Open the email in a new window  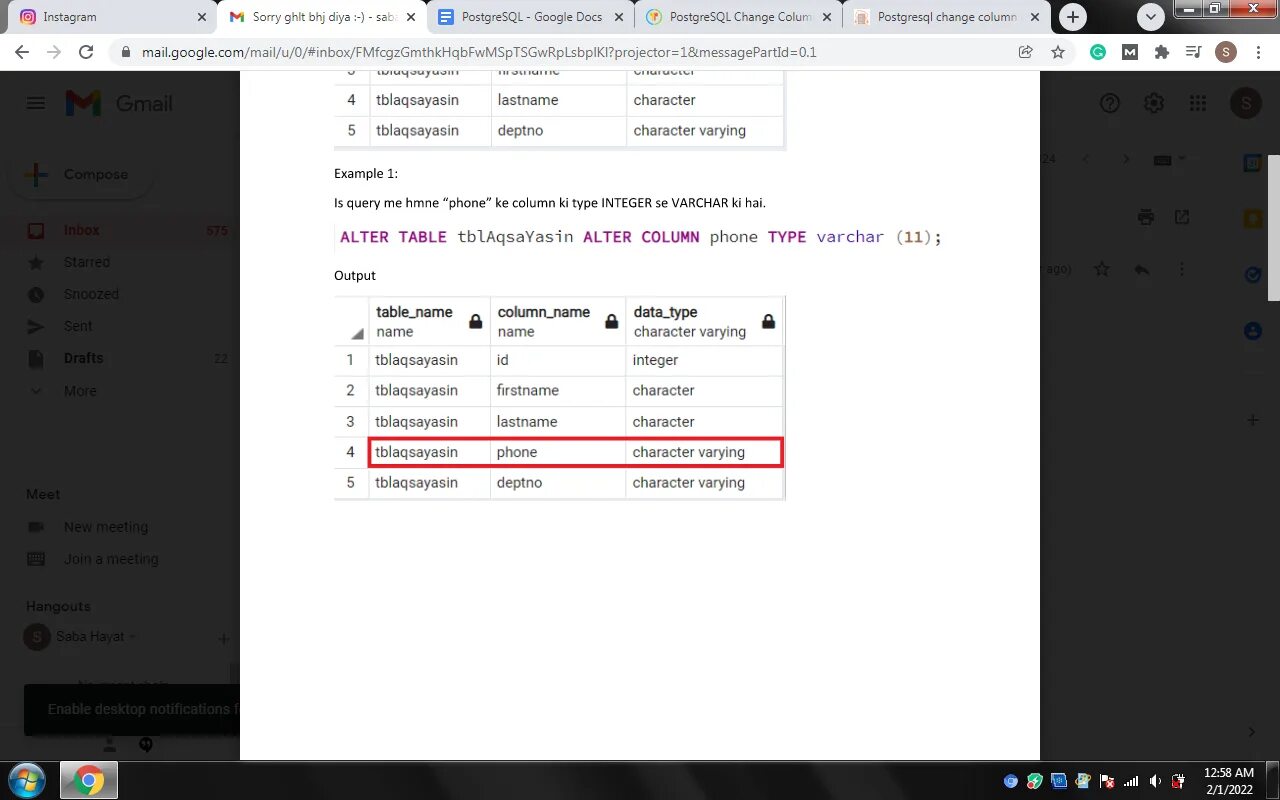pos(1182,217)
